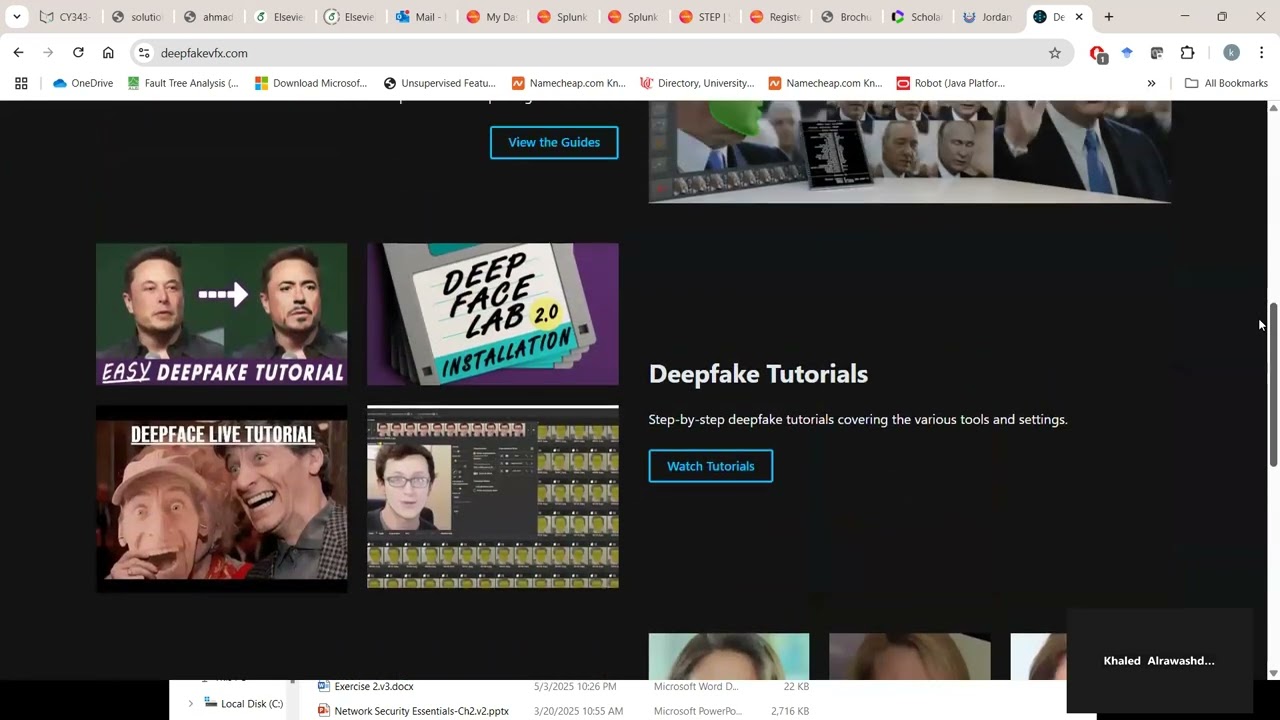Switch to the Registe tab

pos(775,17)
